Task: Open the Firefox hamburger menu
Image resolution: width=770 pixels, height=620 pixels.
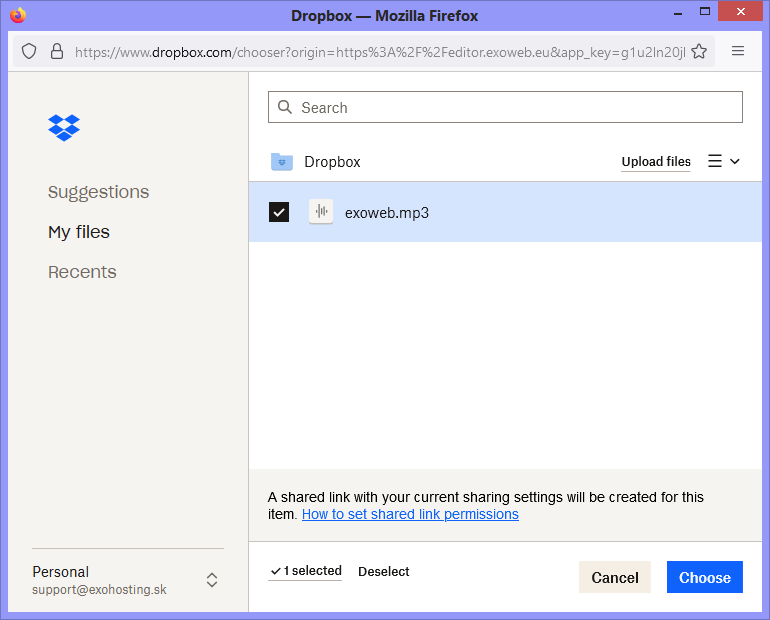Action: click(738, 51)
